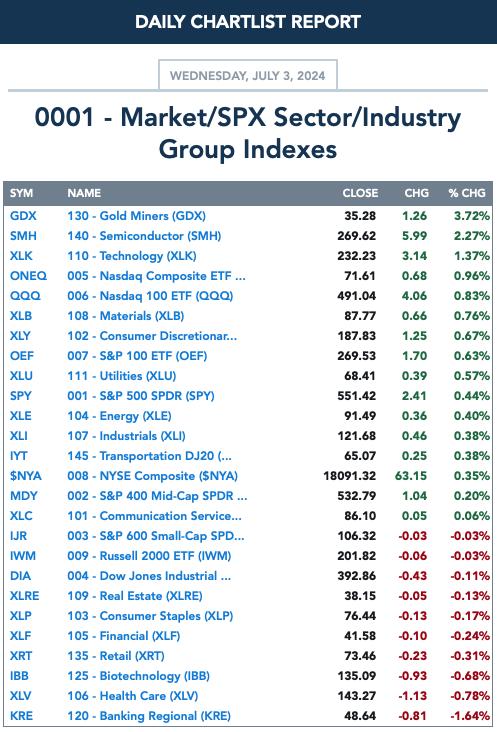The height and width of the screenshot is (732, 497).
Task: Select the ONEQ symbol link
Action: [x=28, y=276]
